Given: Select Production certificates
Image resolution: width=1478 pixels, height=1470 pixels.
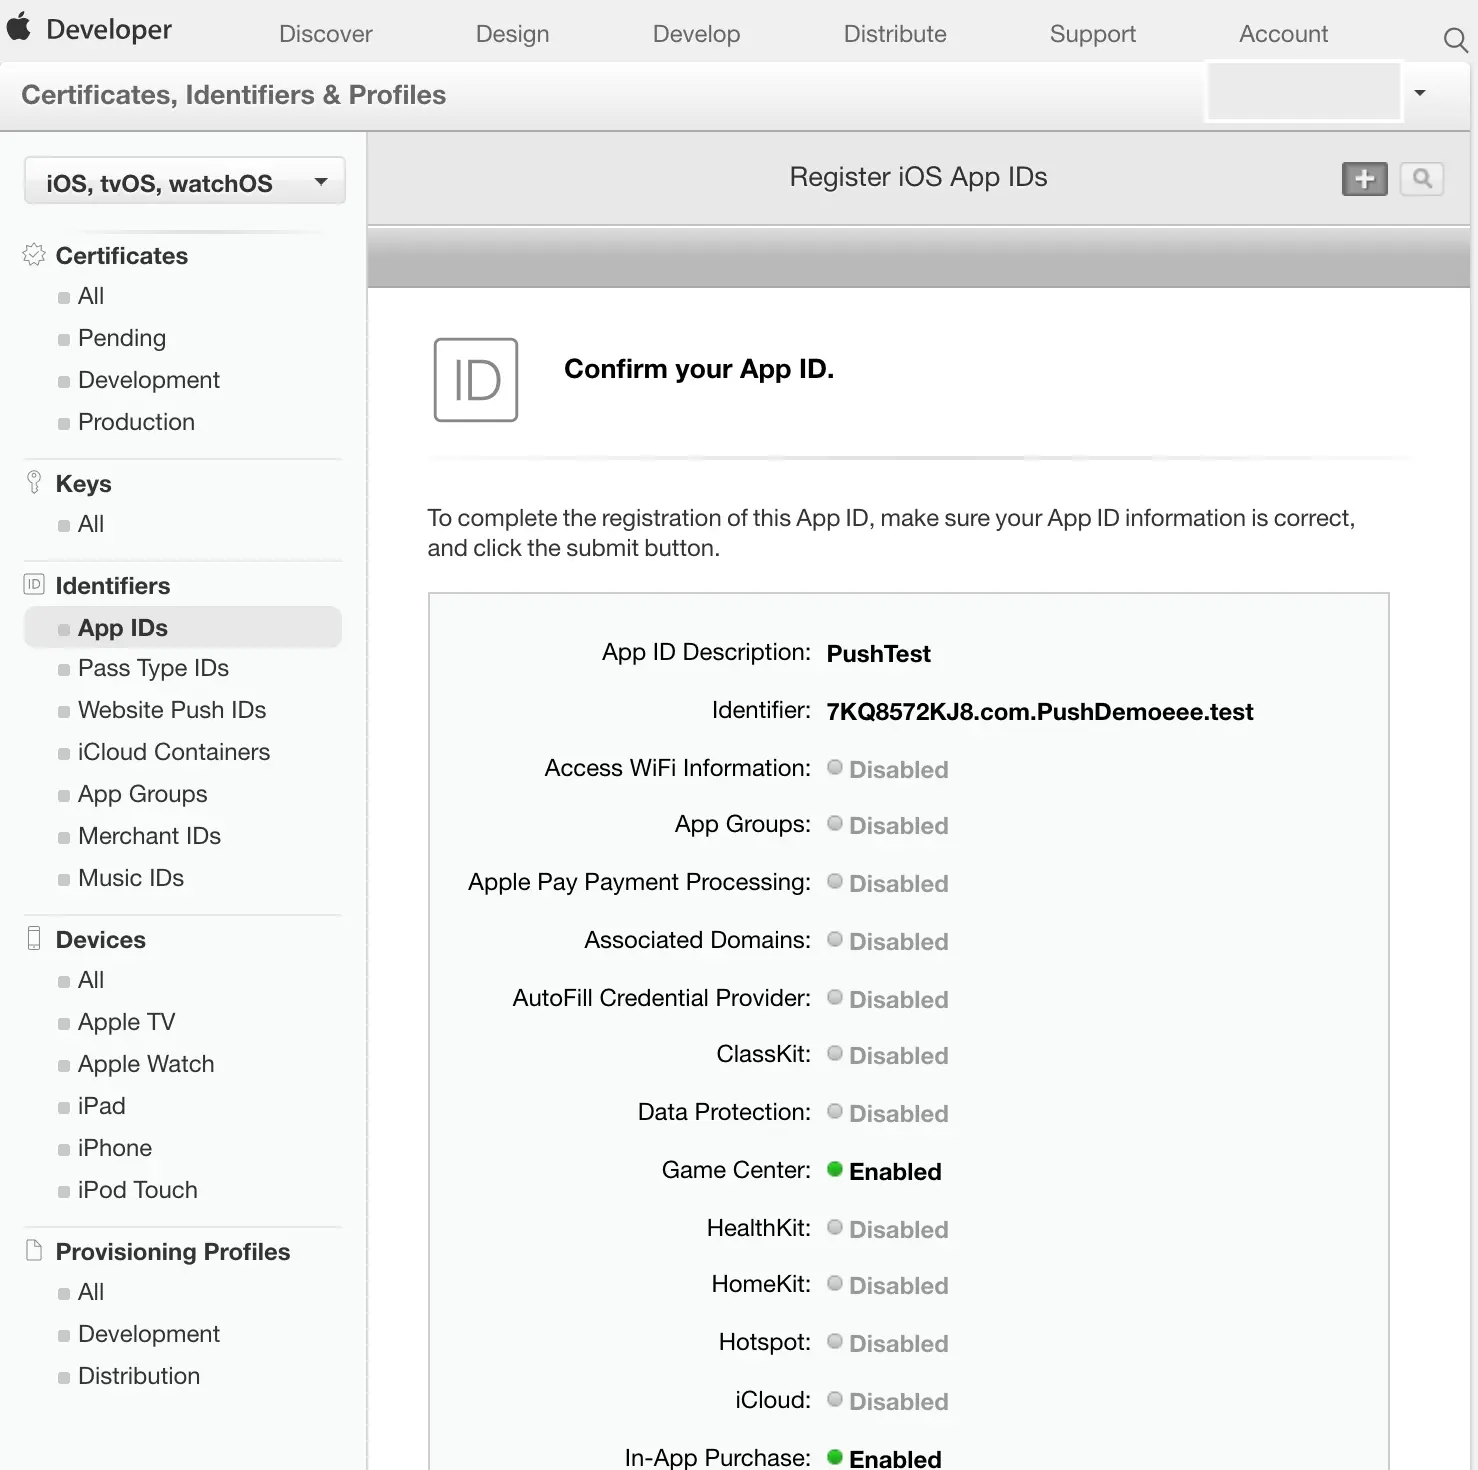Looking at the screenshot, I should [136, 422].
